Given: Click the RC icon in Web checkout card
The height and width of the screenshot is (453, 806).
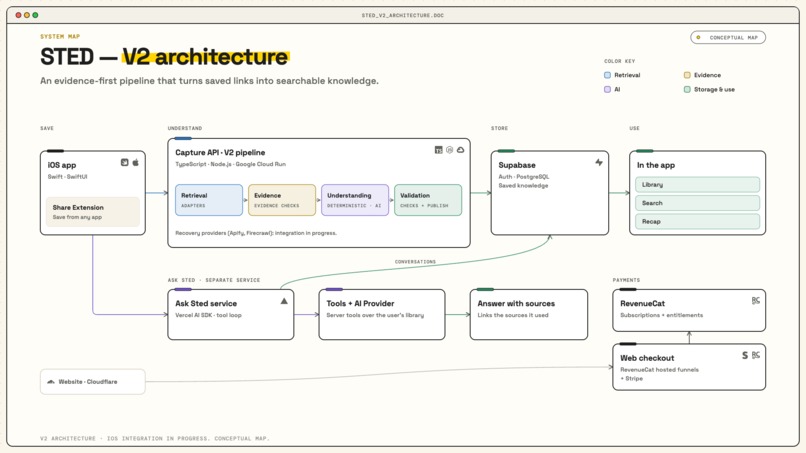Looking at the screenshot, I should tap(756, 355).
